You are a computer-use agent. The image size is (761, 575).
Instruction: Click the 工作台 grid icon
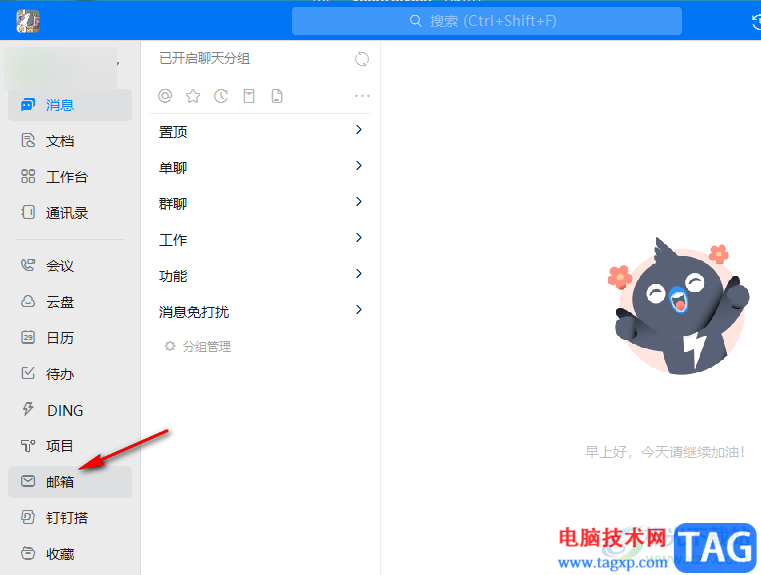pos(28,176)
